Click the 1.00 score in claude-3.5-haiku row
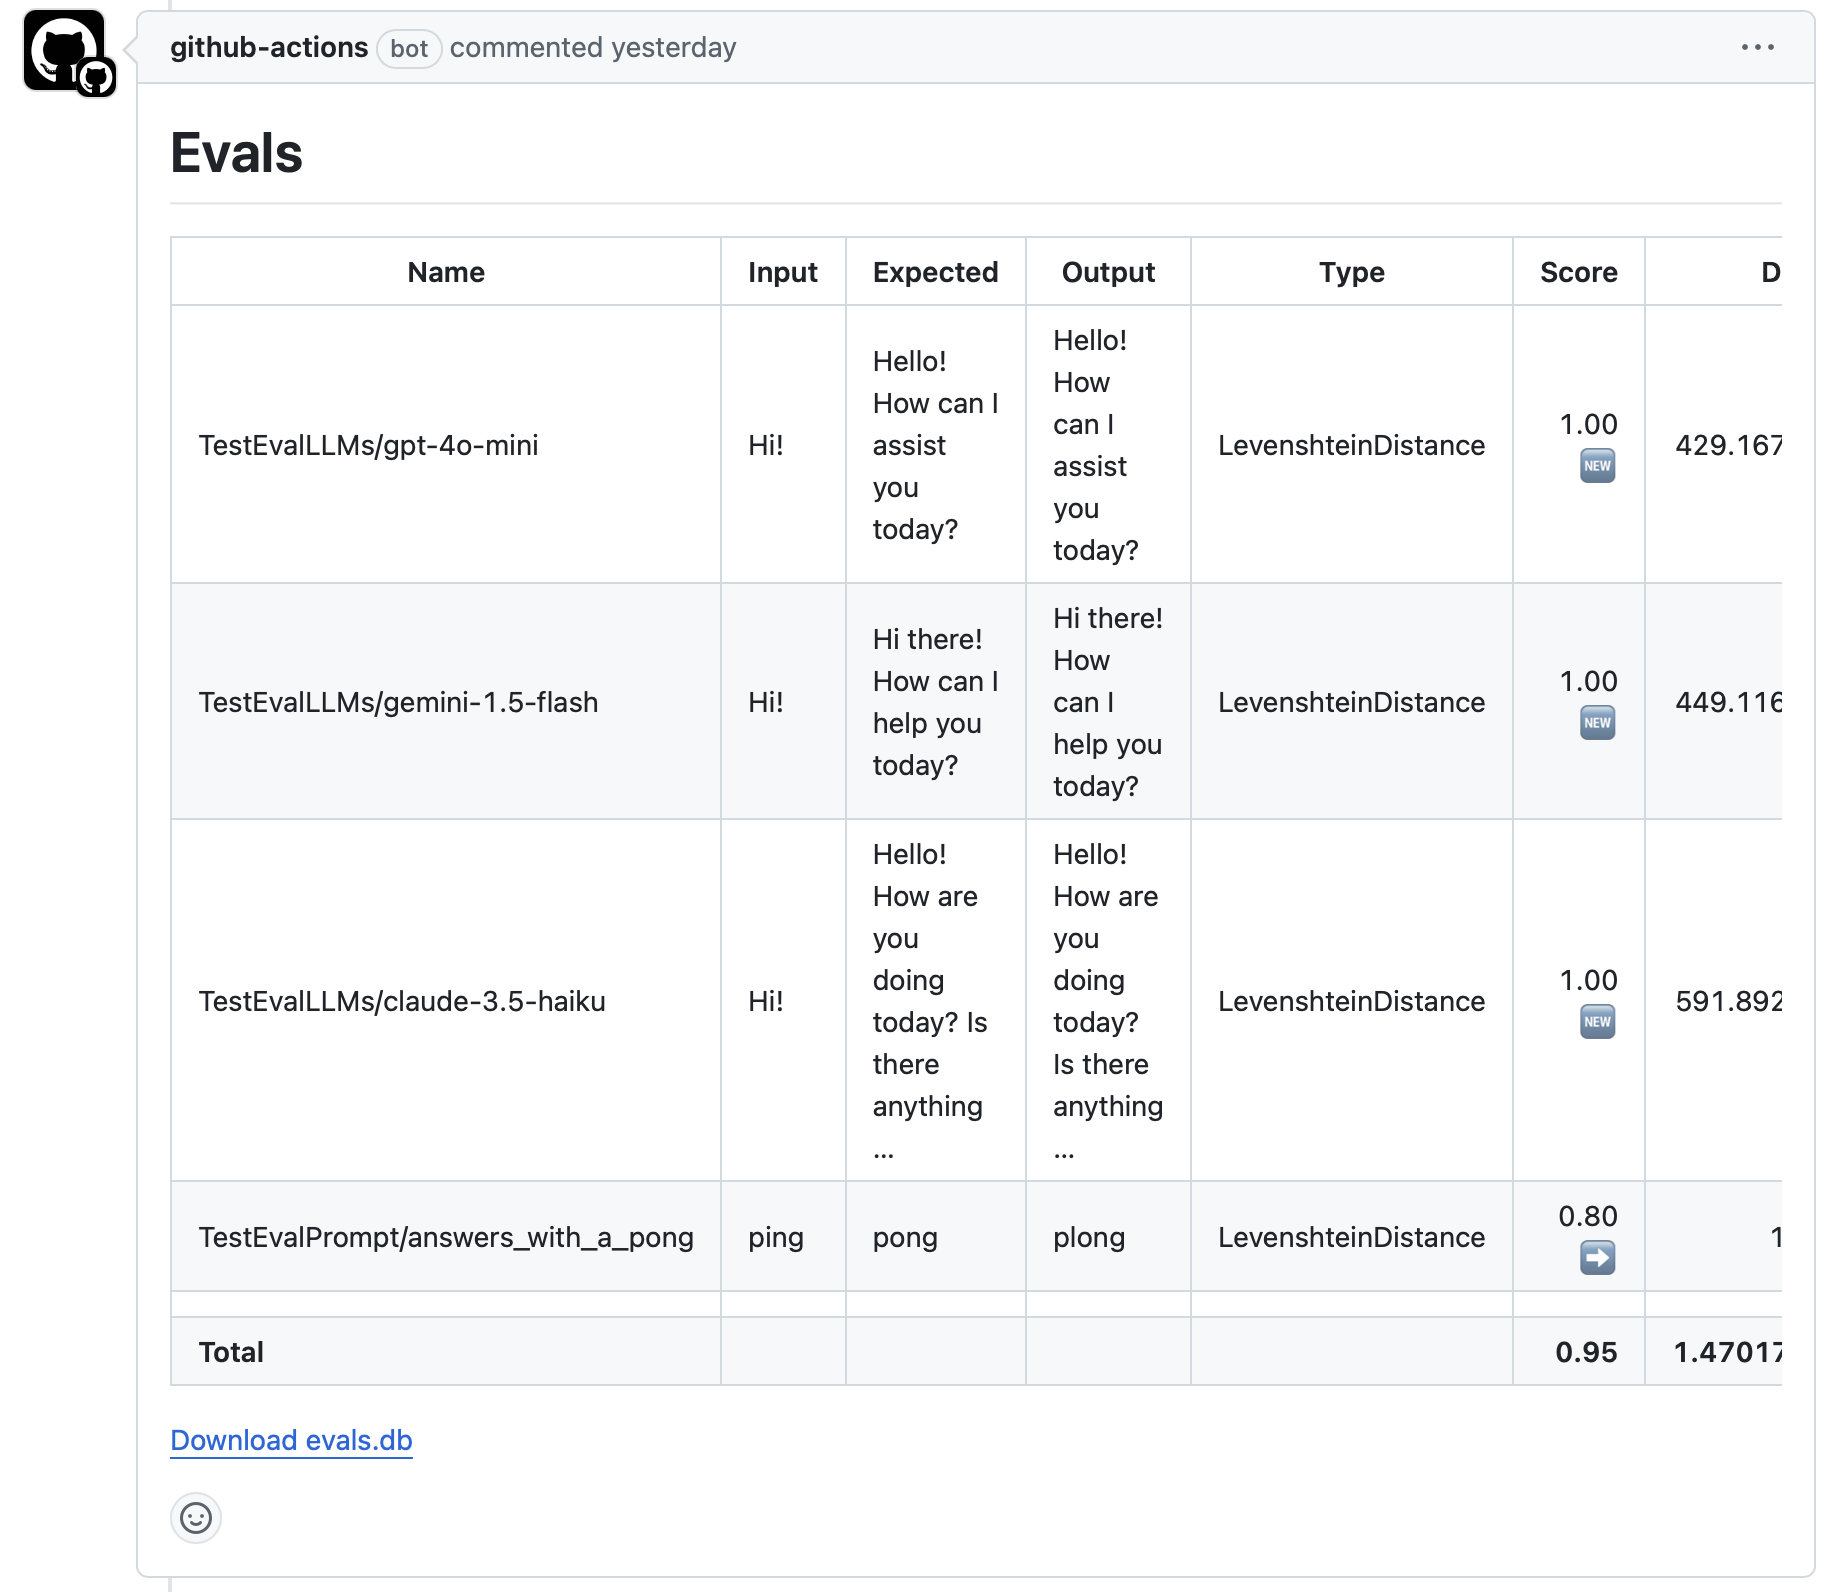The height and width of the screenshot is (1592, 1838). (1588, 980)
